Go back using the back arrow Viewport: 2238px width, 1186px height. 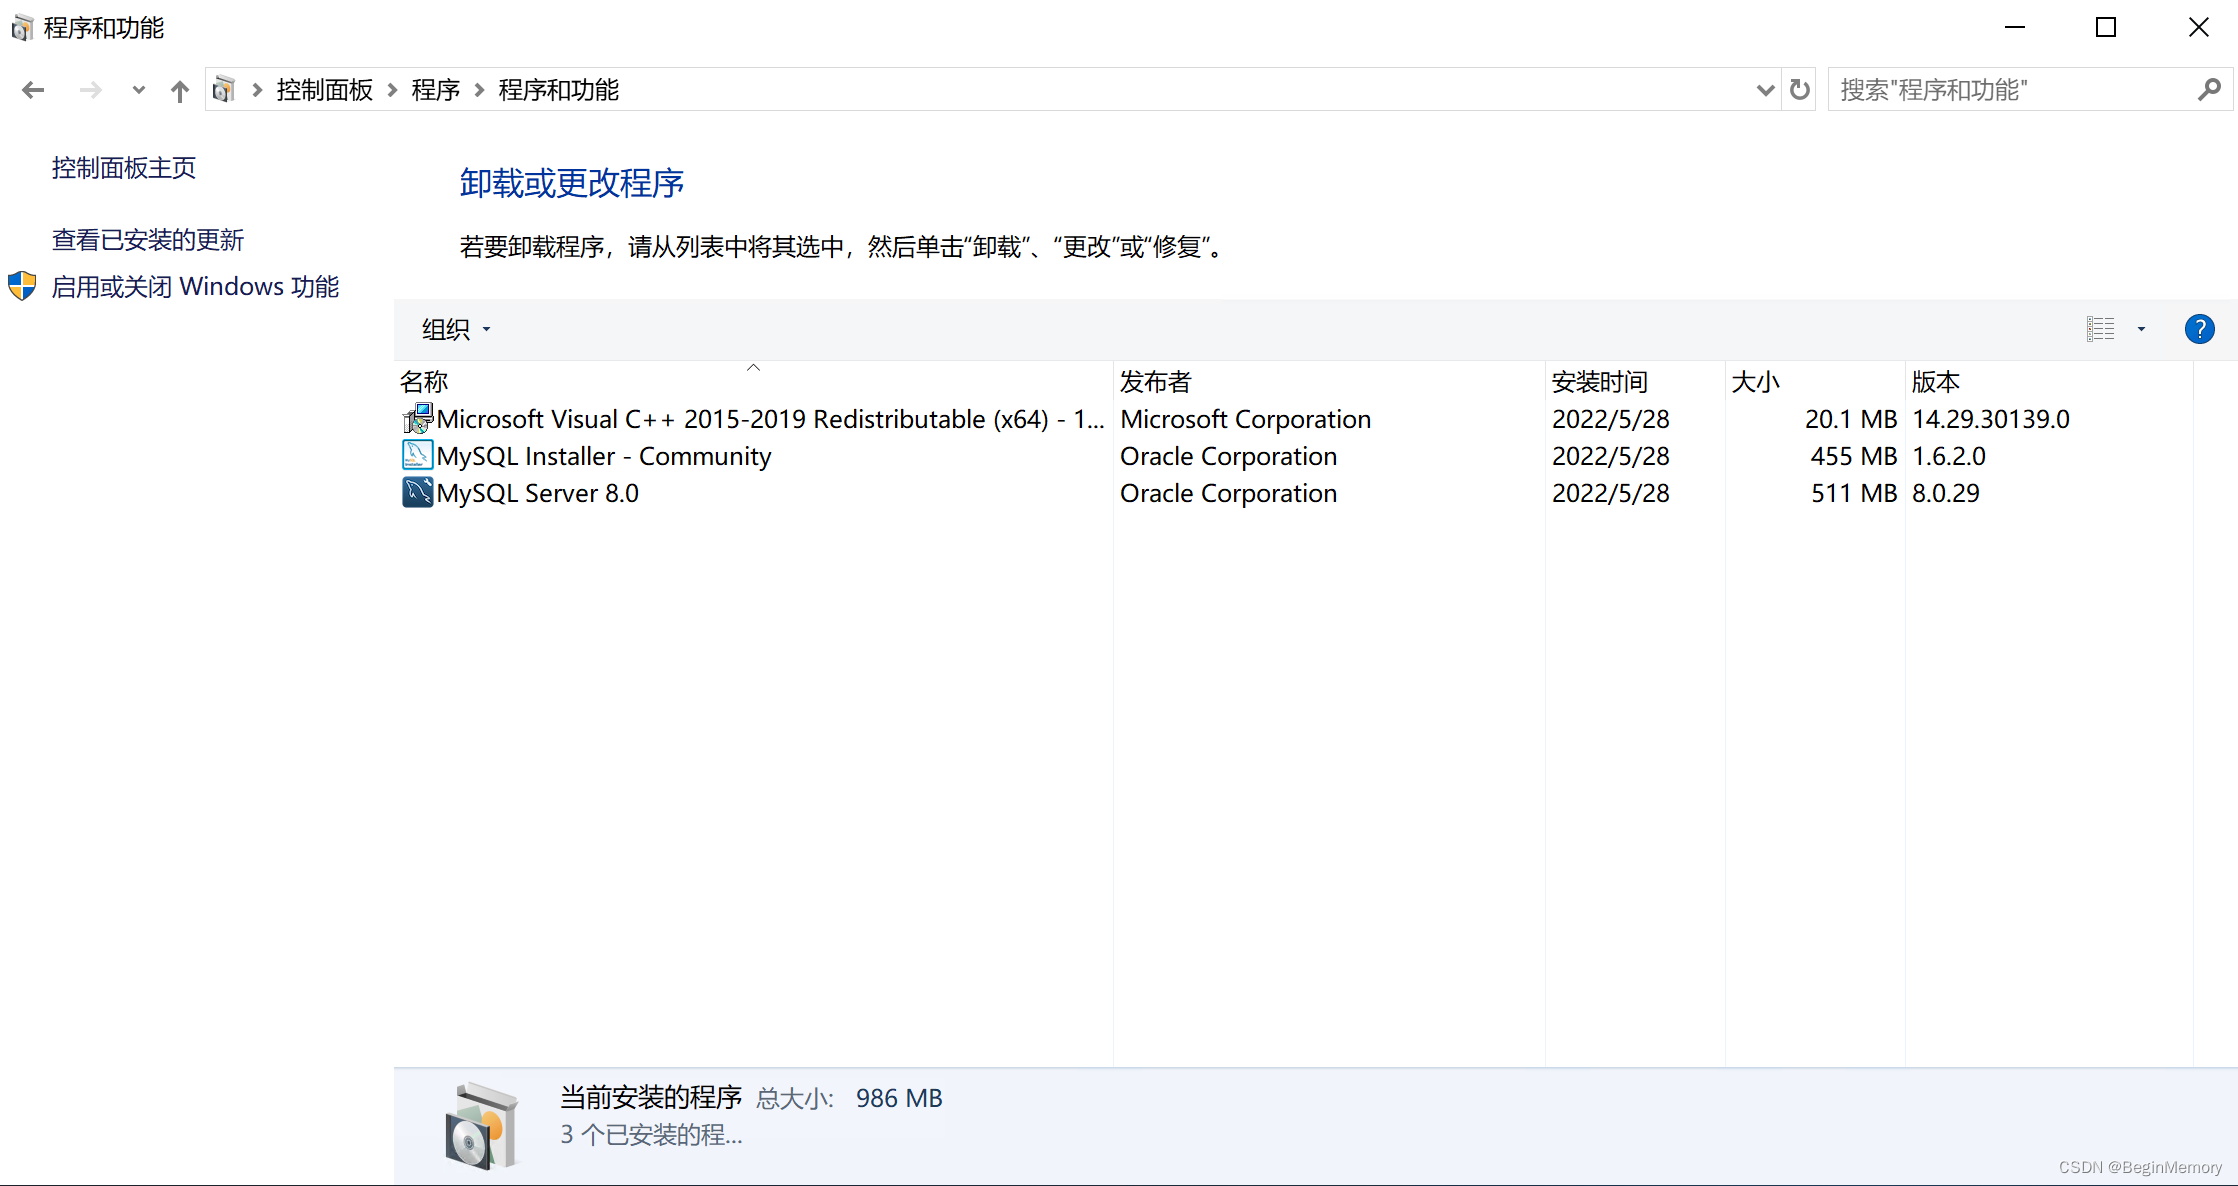click(33, 89)
